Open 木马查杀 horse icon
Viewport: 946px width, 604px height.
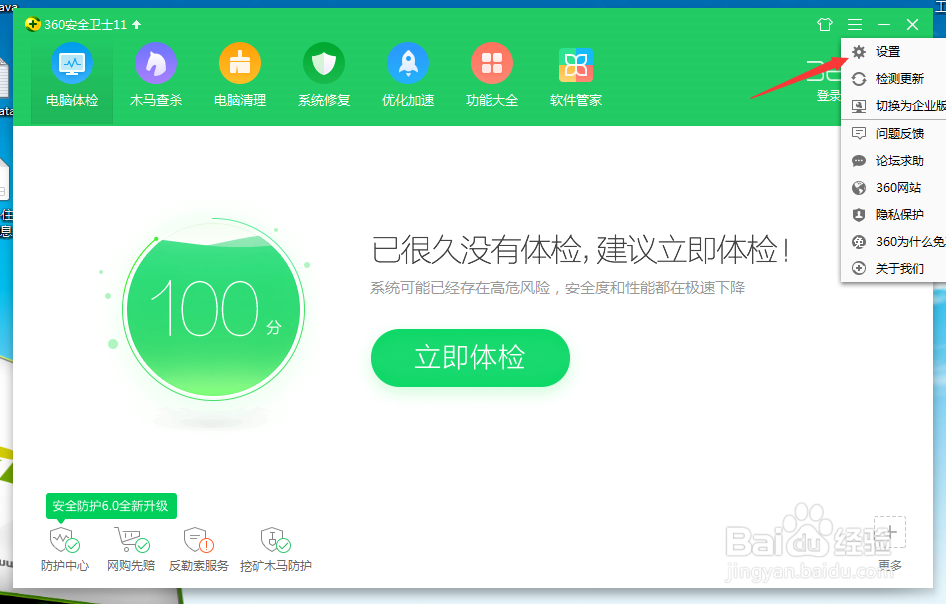click(x=156, y=63)
